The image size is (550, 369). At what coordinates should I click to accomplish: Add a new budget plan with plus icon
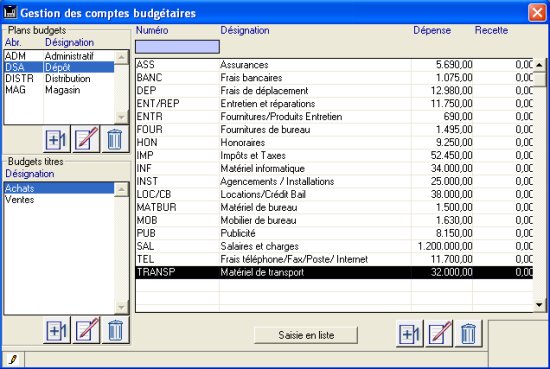point(56,139)
